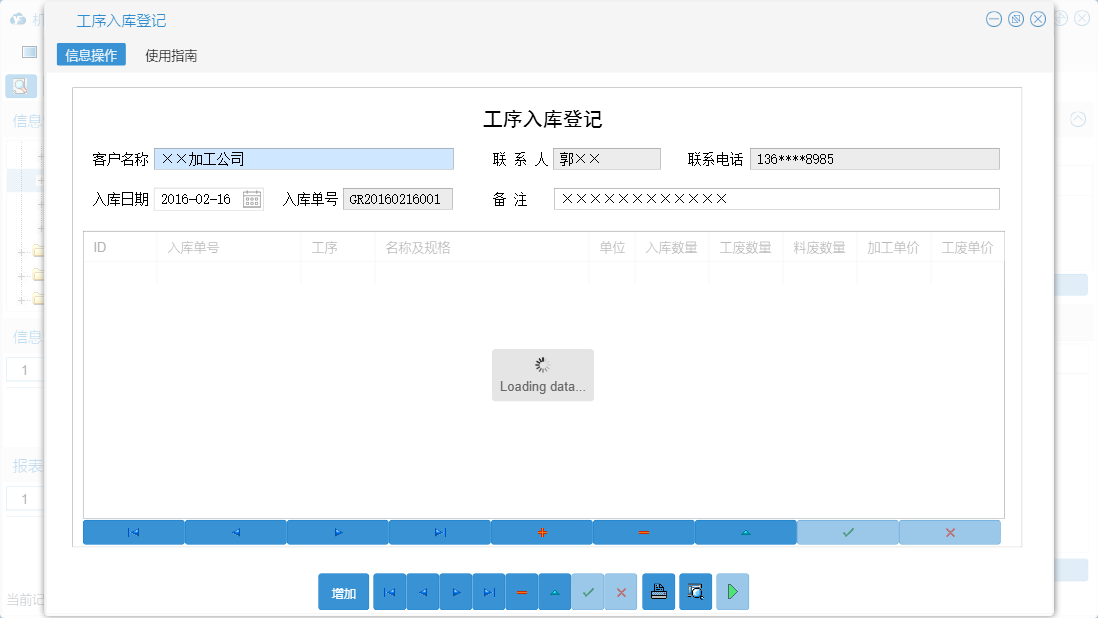1098x618 pixels.
Task: Print the 工序入库登记 form
Action: (x=658, y=591)
